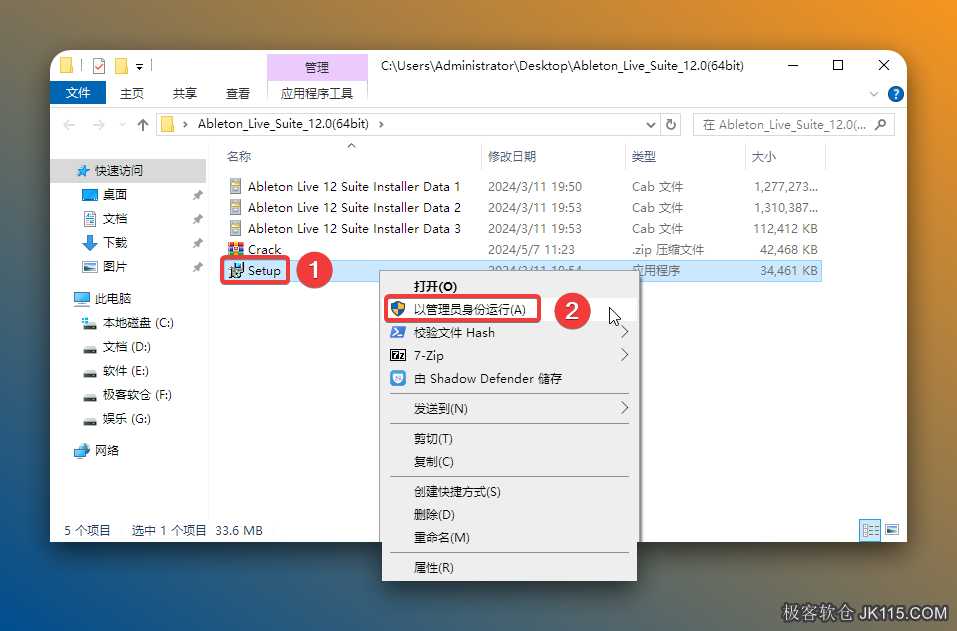Screen dimensions: 957x631
Task: Switch to the 查看 ribbon tab
Action: pos(237,93)
